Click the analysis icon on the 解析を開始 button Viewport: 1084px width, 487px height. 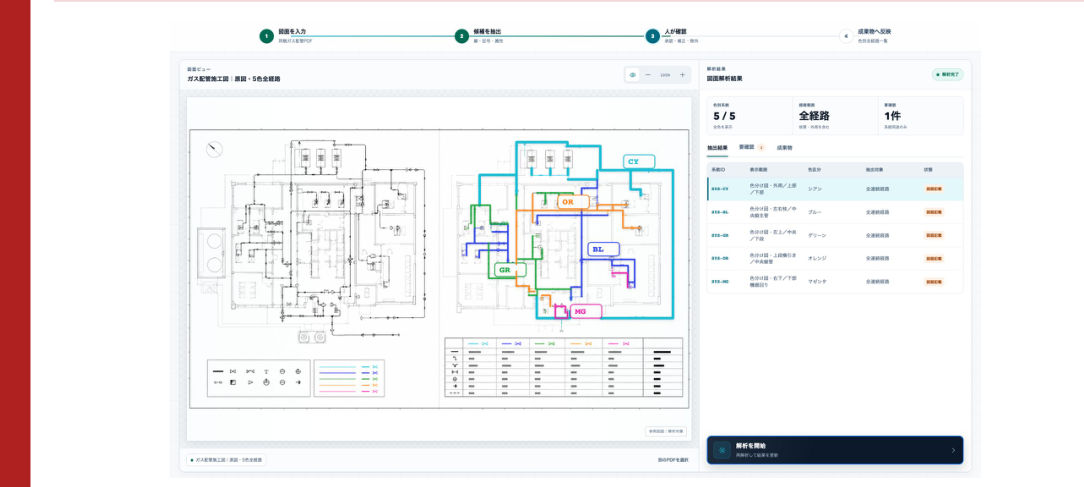click(722, 450)
